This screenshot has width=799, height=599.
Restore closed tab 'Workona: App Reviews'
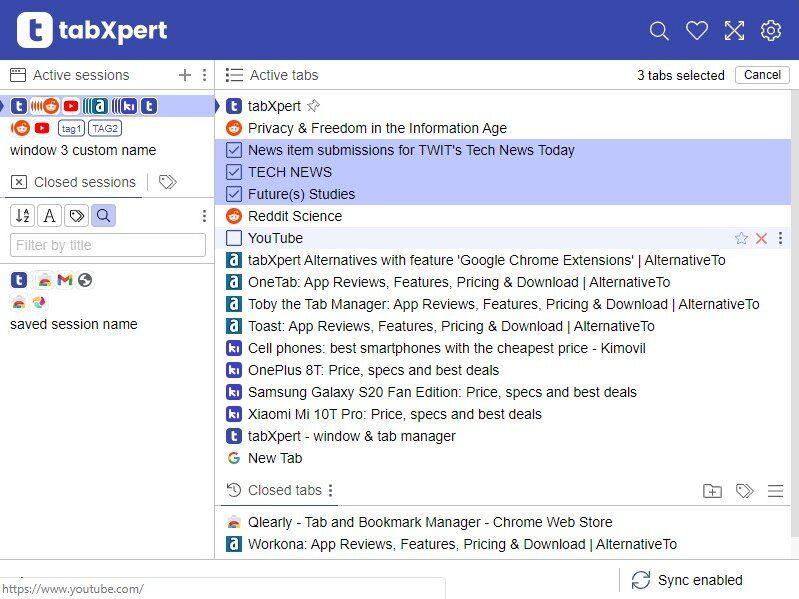click(503, 544)
